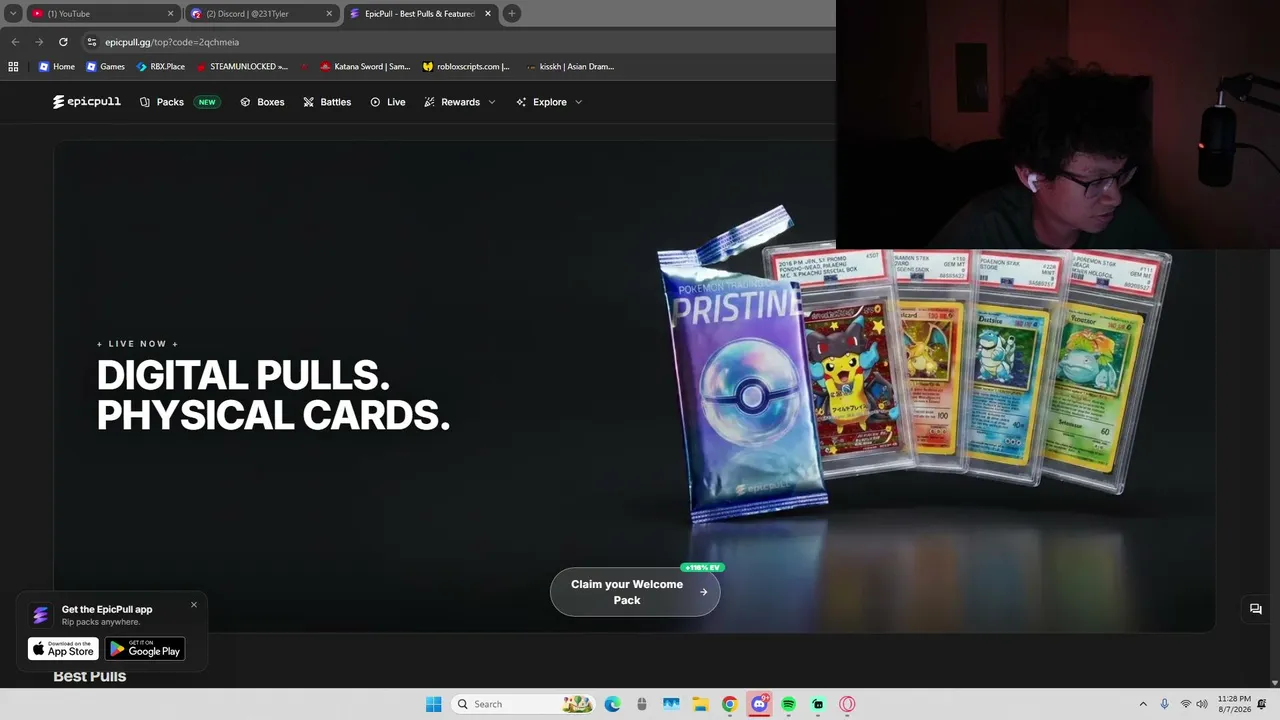Image resolution: width=1280 pixels, height=720 pixels.
Task: Close the Discord browser tab
Action: 328,14
